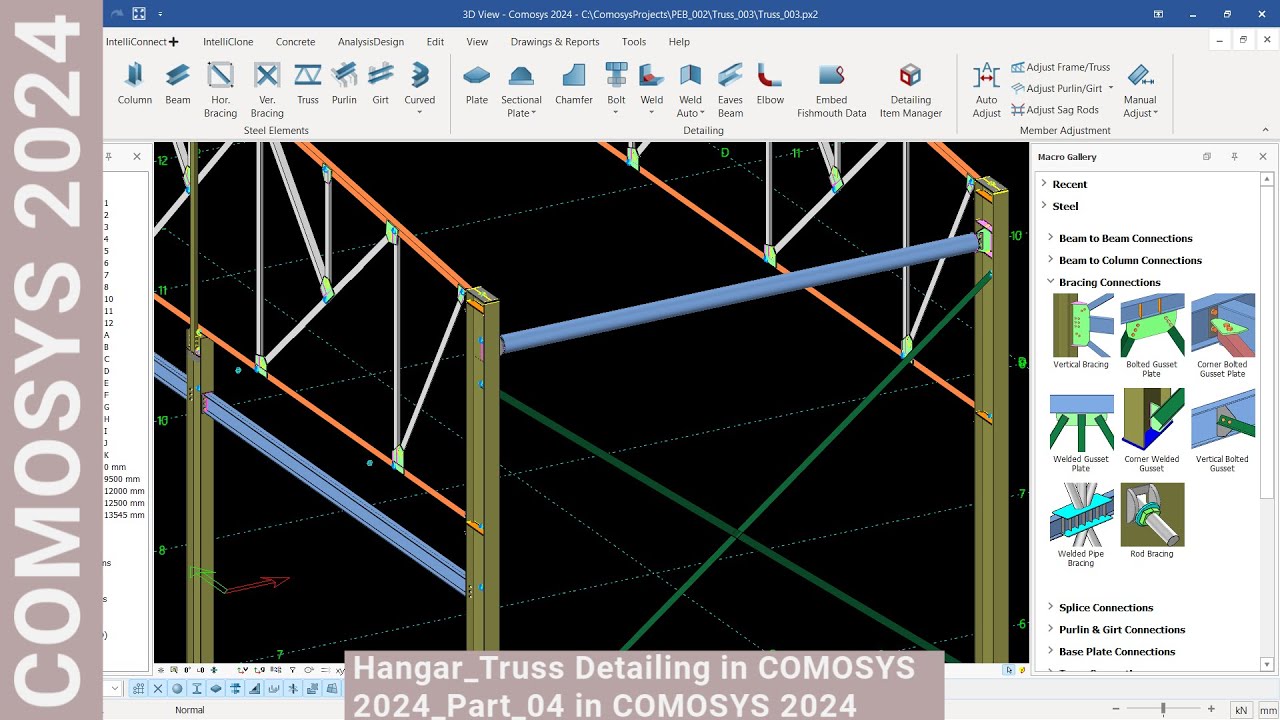Image resolution: width=1280 pixels, height=720 pixels.
Task: Click Adjust Frame/Truss
Action: click(x=1060, y=67)
